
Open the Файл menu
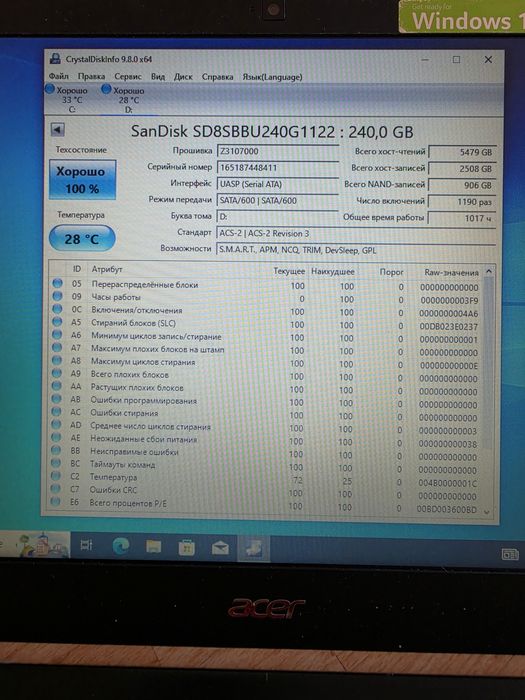tap(58, 76)
